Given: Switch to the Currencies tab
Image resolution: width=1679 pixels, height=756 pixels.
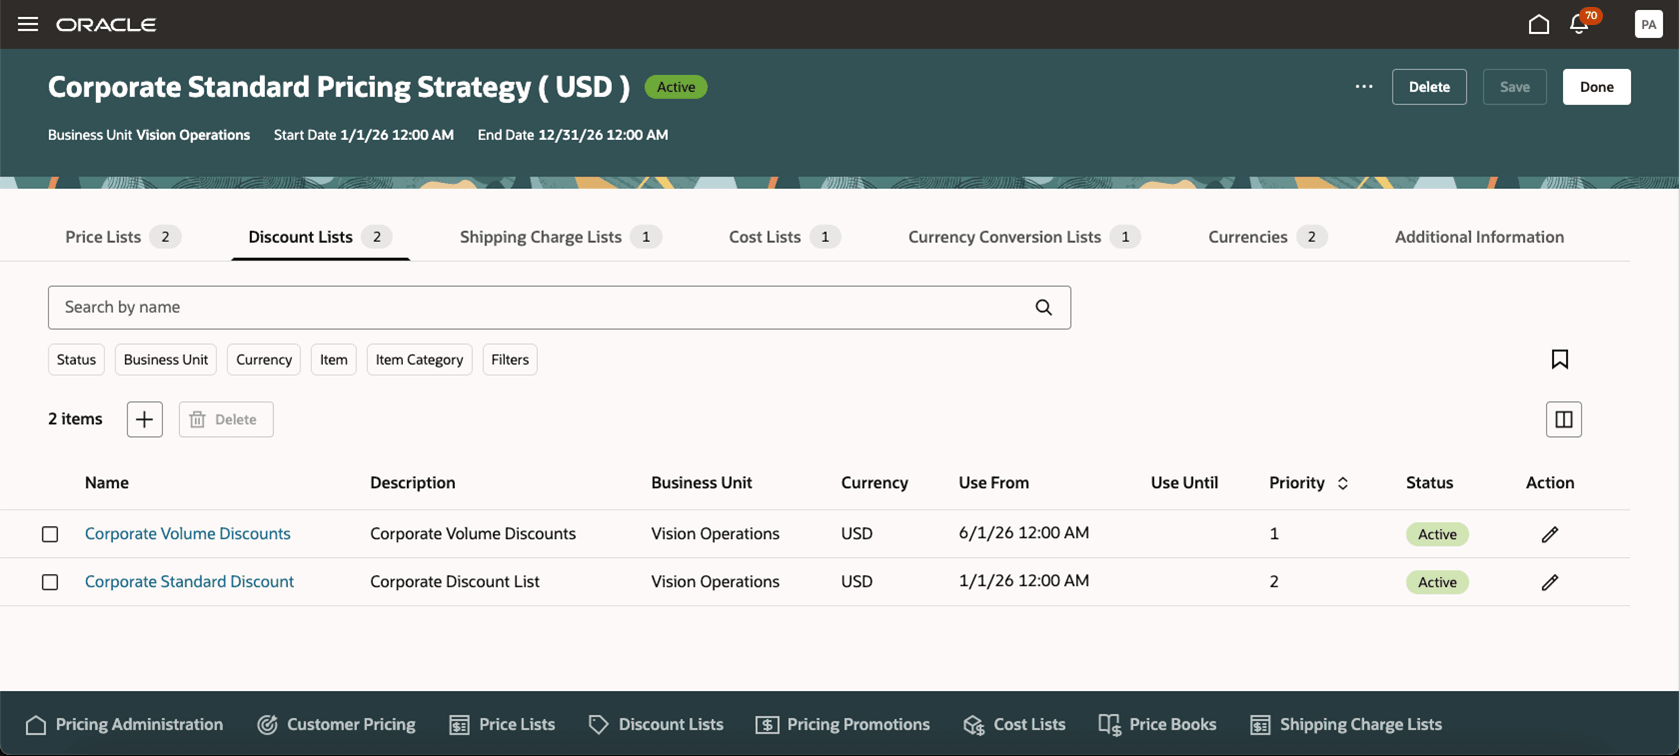Looking at the screenshot, I should 1268,237.
